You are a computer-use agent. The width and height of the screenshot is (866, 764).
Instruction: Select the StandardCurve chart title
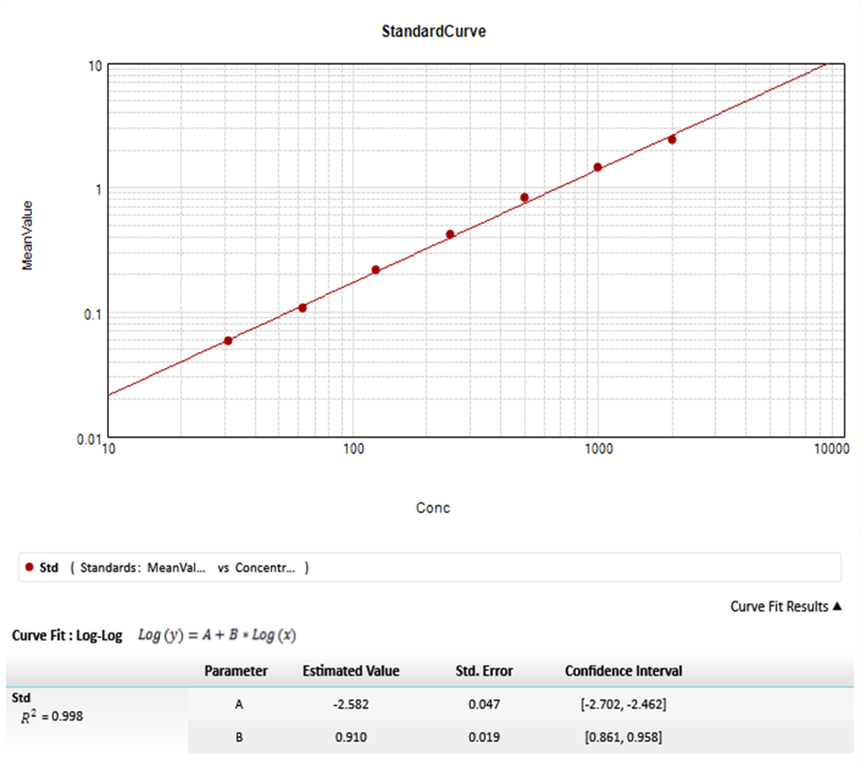tap(434, 31)
